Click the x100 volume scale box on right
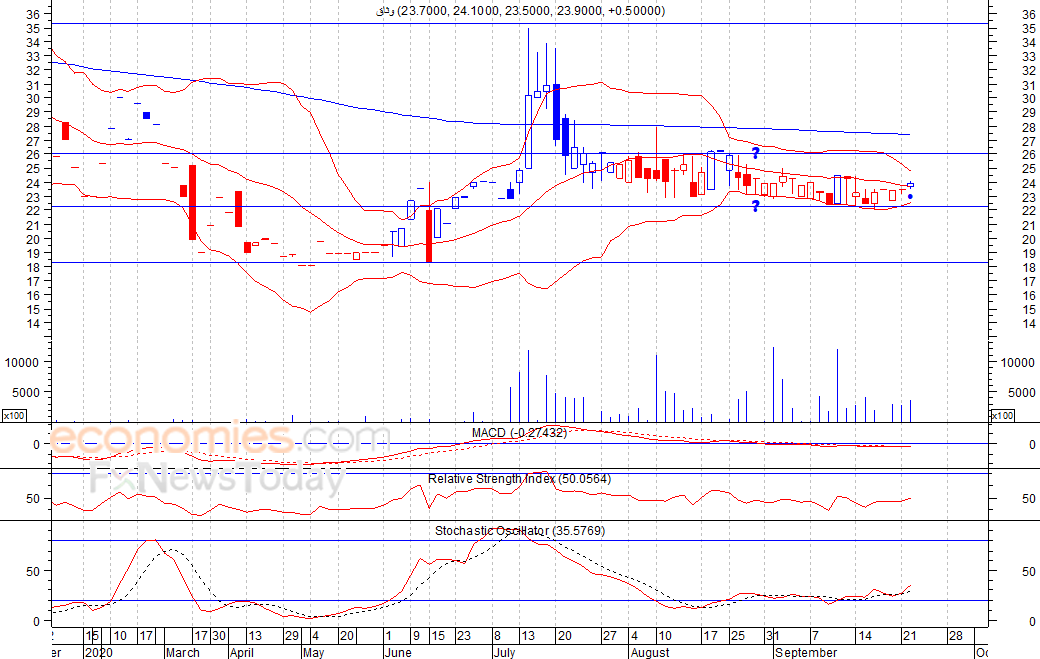The width and height of the screenshot is (1040, 659). point(1002,415)
